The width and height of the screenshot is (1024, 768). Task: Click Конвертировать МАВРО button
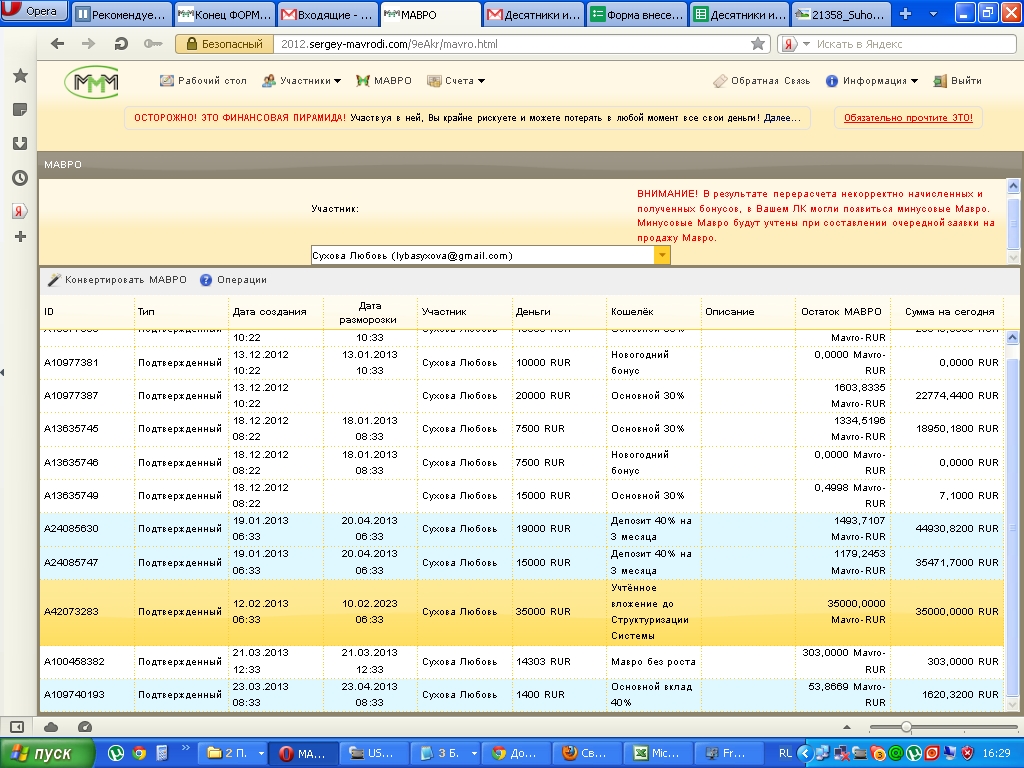click(x=117, y=280)
